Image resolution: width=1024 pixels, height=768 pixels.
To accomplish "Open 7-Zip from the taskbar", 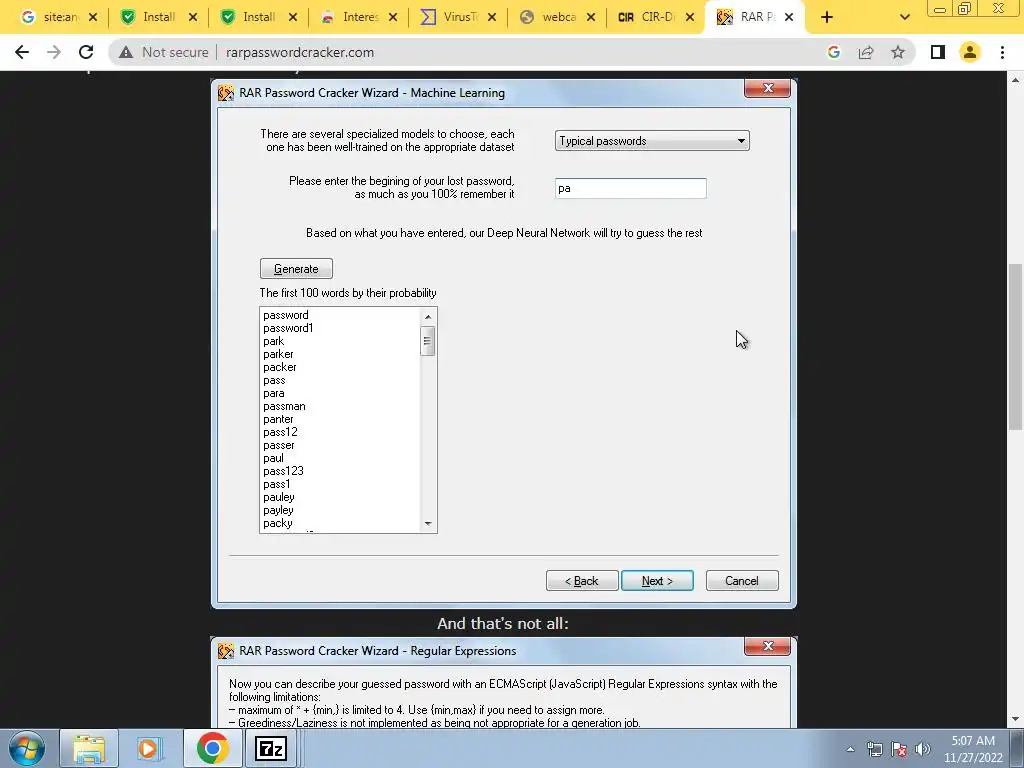I will (271, 748).
